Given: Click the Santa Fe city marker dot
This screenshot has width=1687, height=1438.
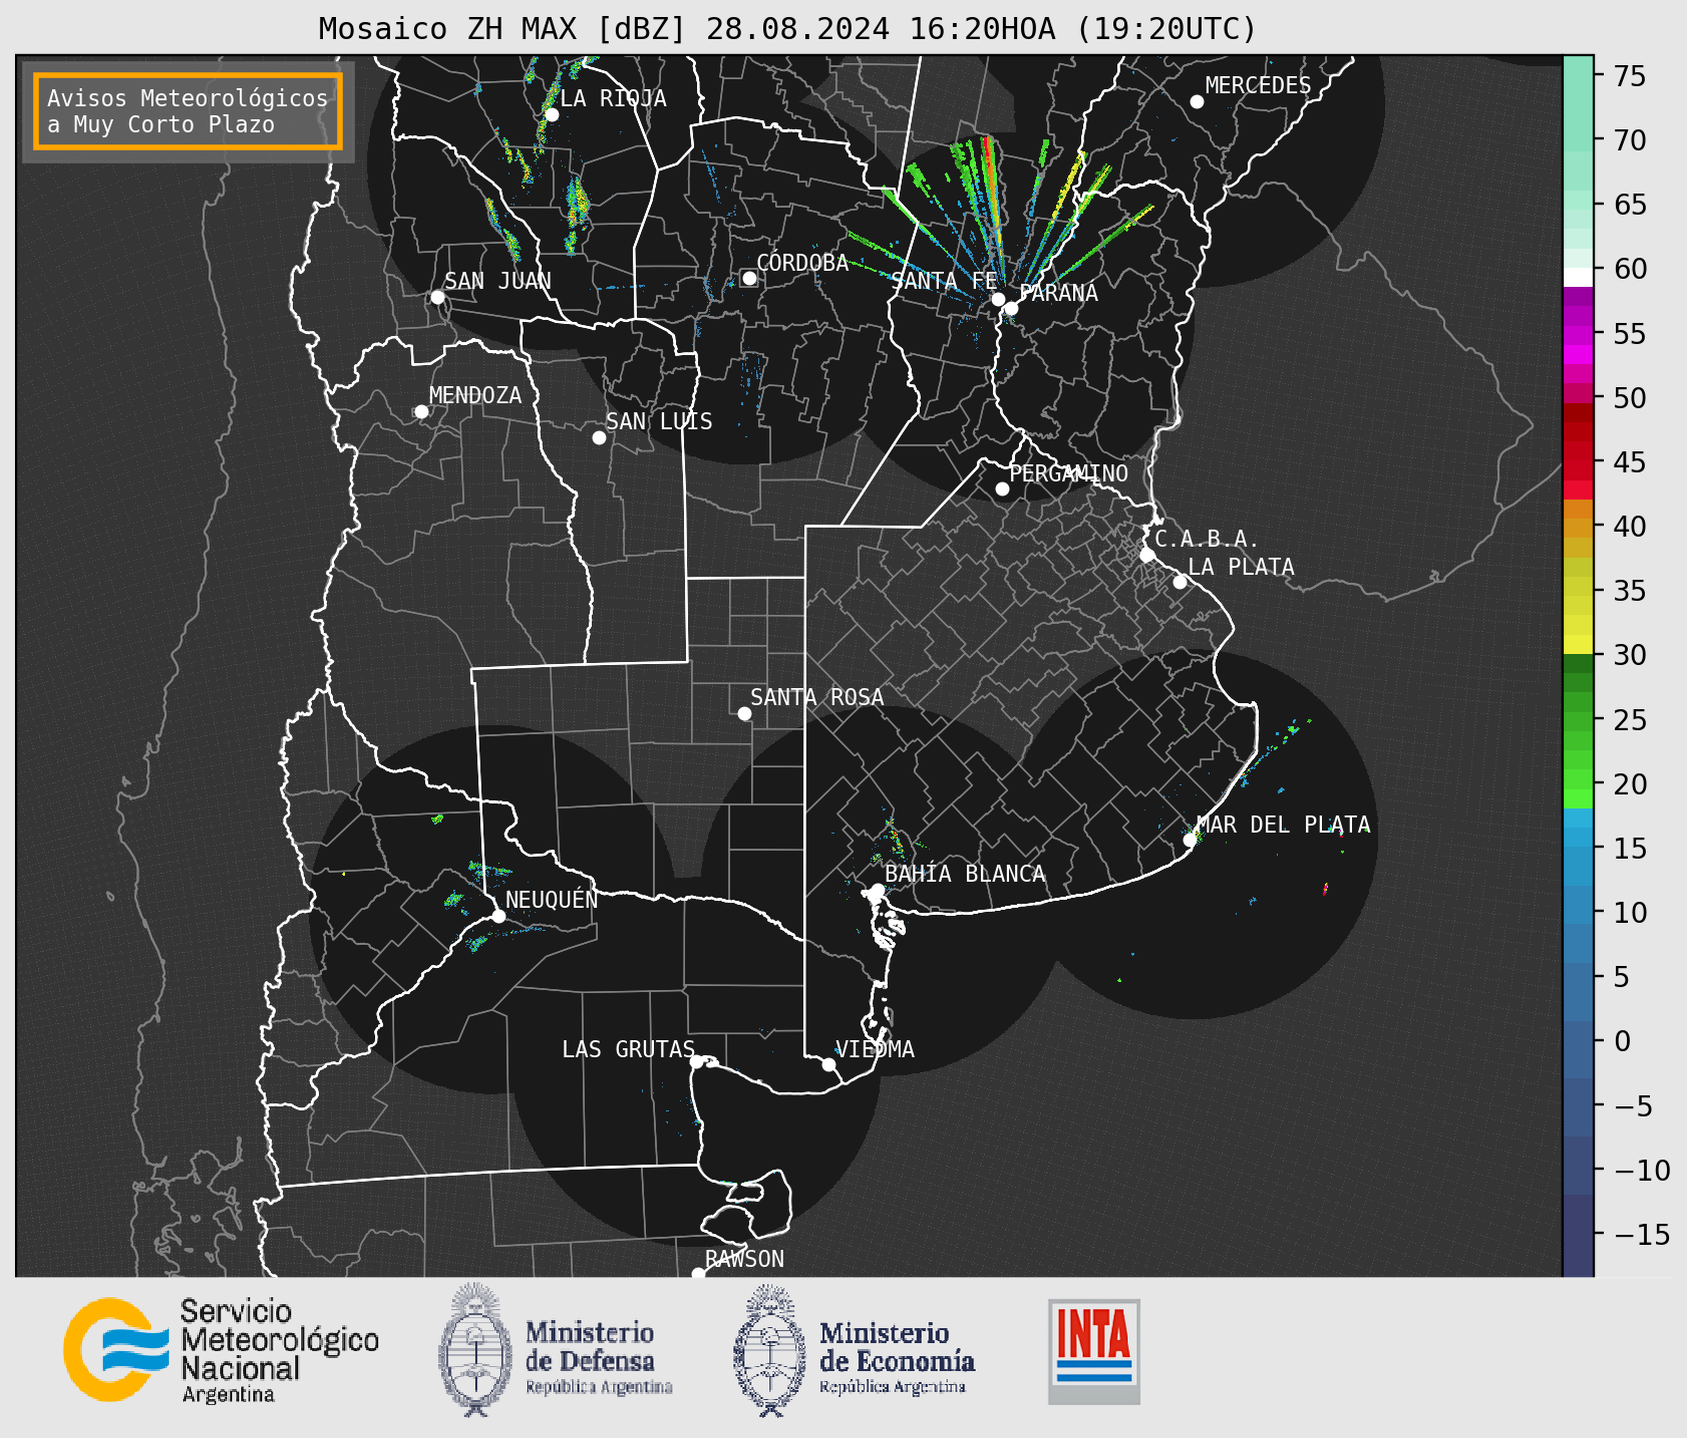Looking at the screenshot, I should (x=998, y=299).
